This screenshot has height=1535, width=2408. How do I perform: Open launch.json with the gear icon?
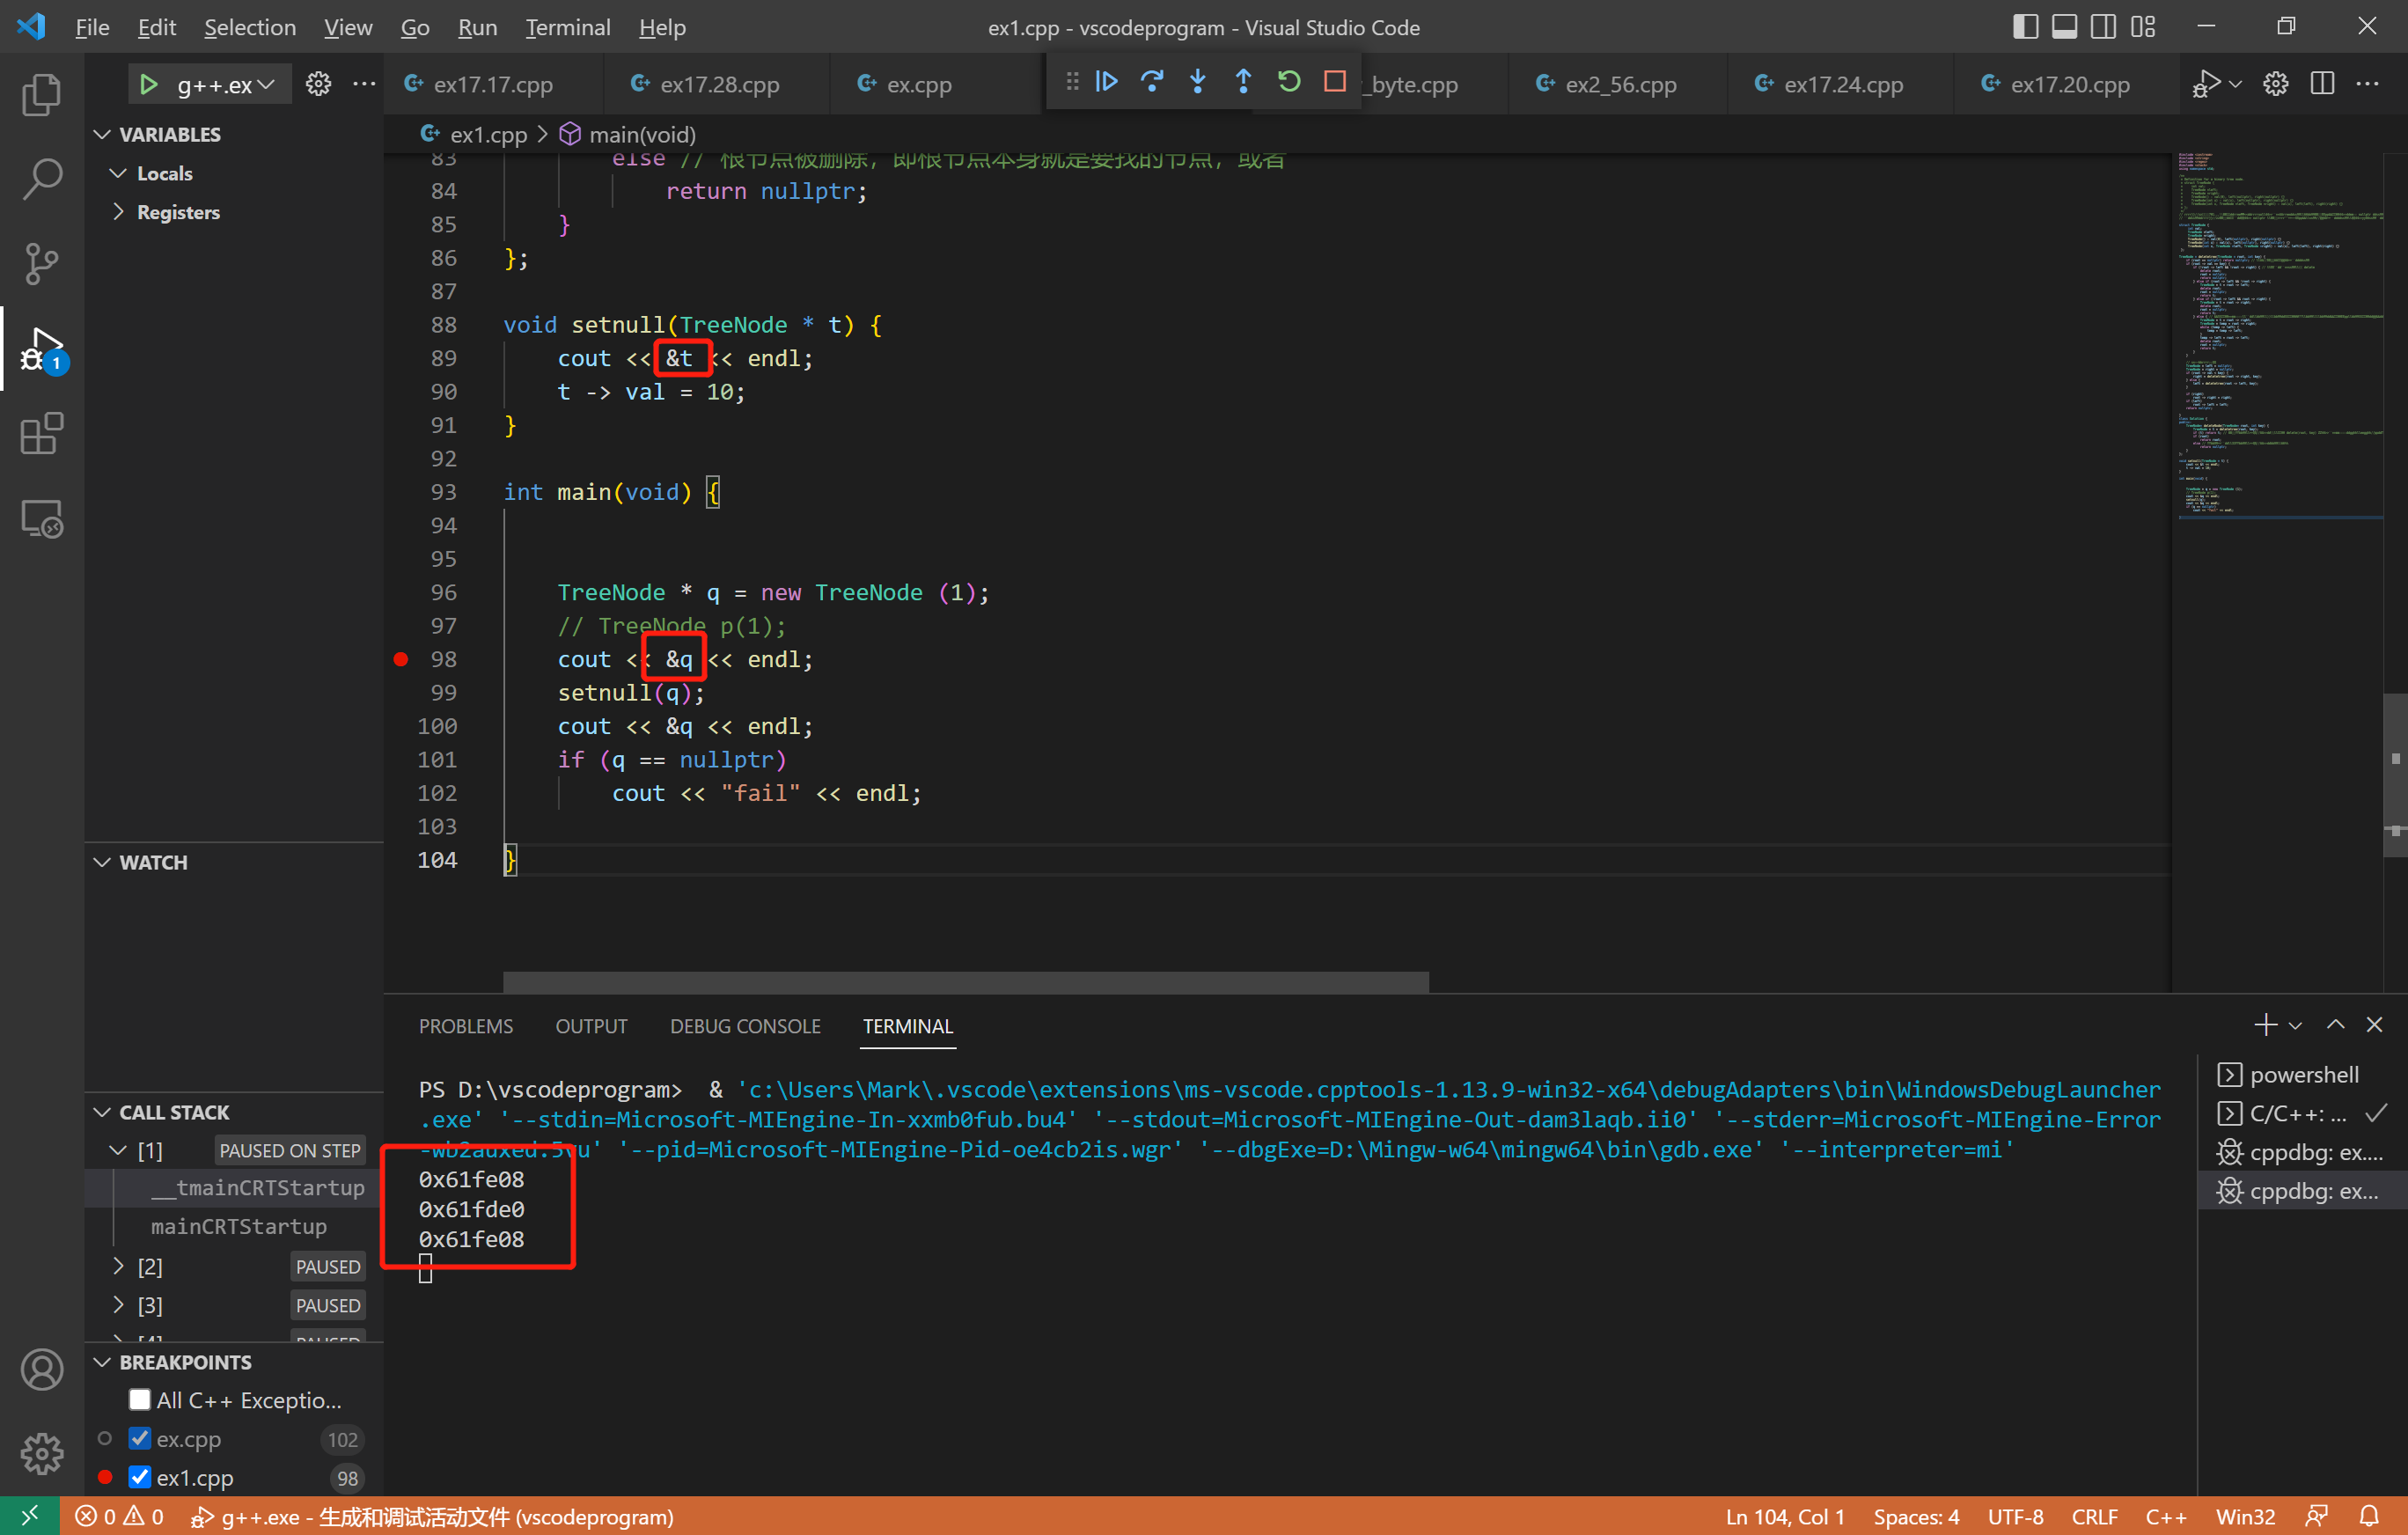[x=318, y=84]
